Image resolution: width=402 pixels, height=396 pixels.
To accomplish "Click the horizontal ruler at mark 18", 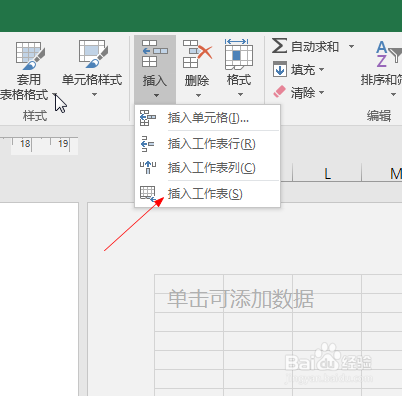I will pyautogui.click(x=25, y=144).
